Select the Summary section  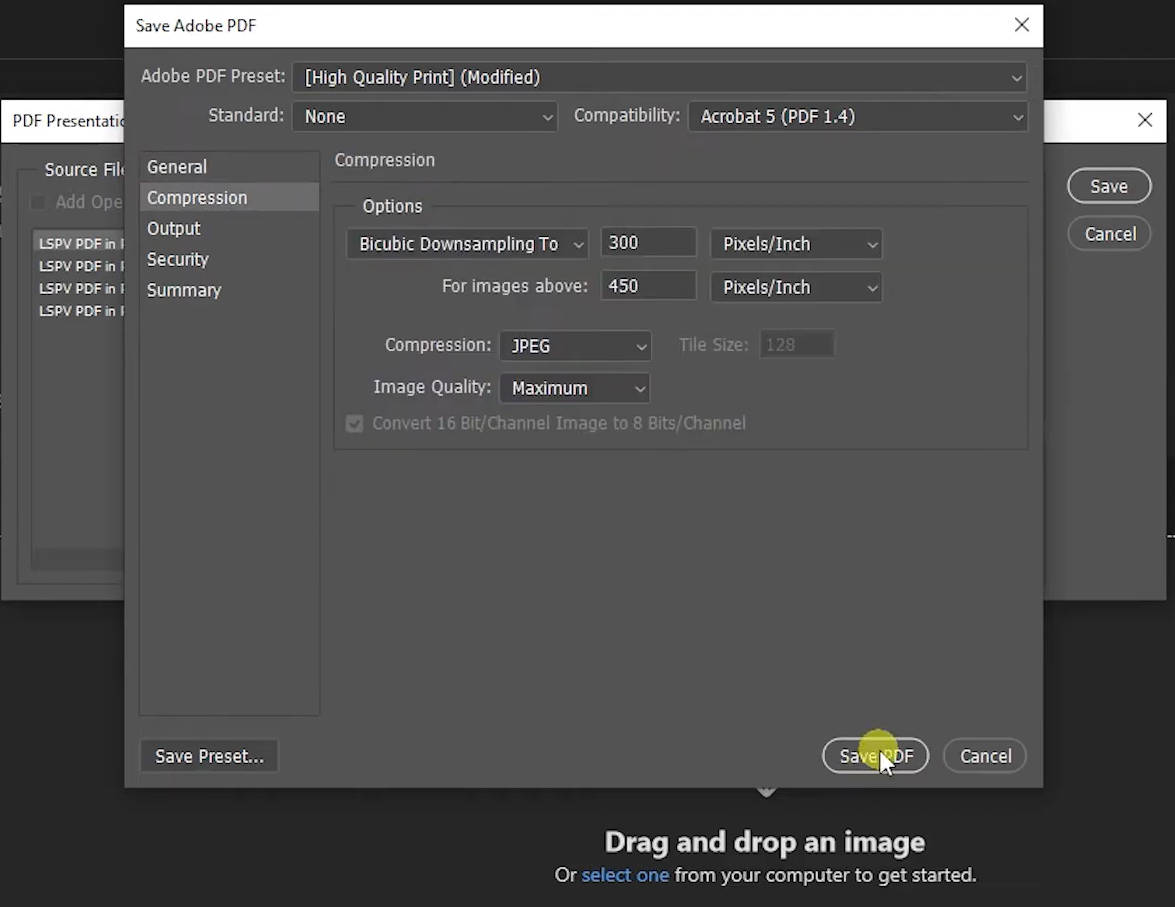pyautogui.click(x=229, y=290)
